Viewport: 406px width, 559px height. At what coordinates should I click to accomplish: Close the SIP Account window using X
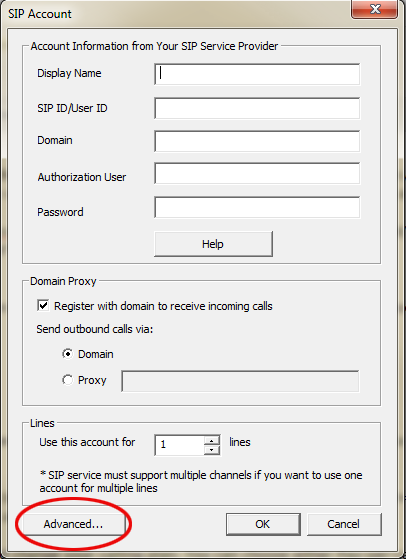374,9
